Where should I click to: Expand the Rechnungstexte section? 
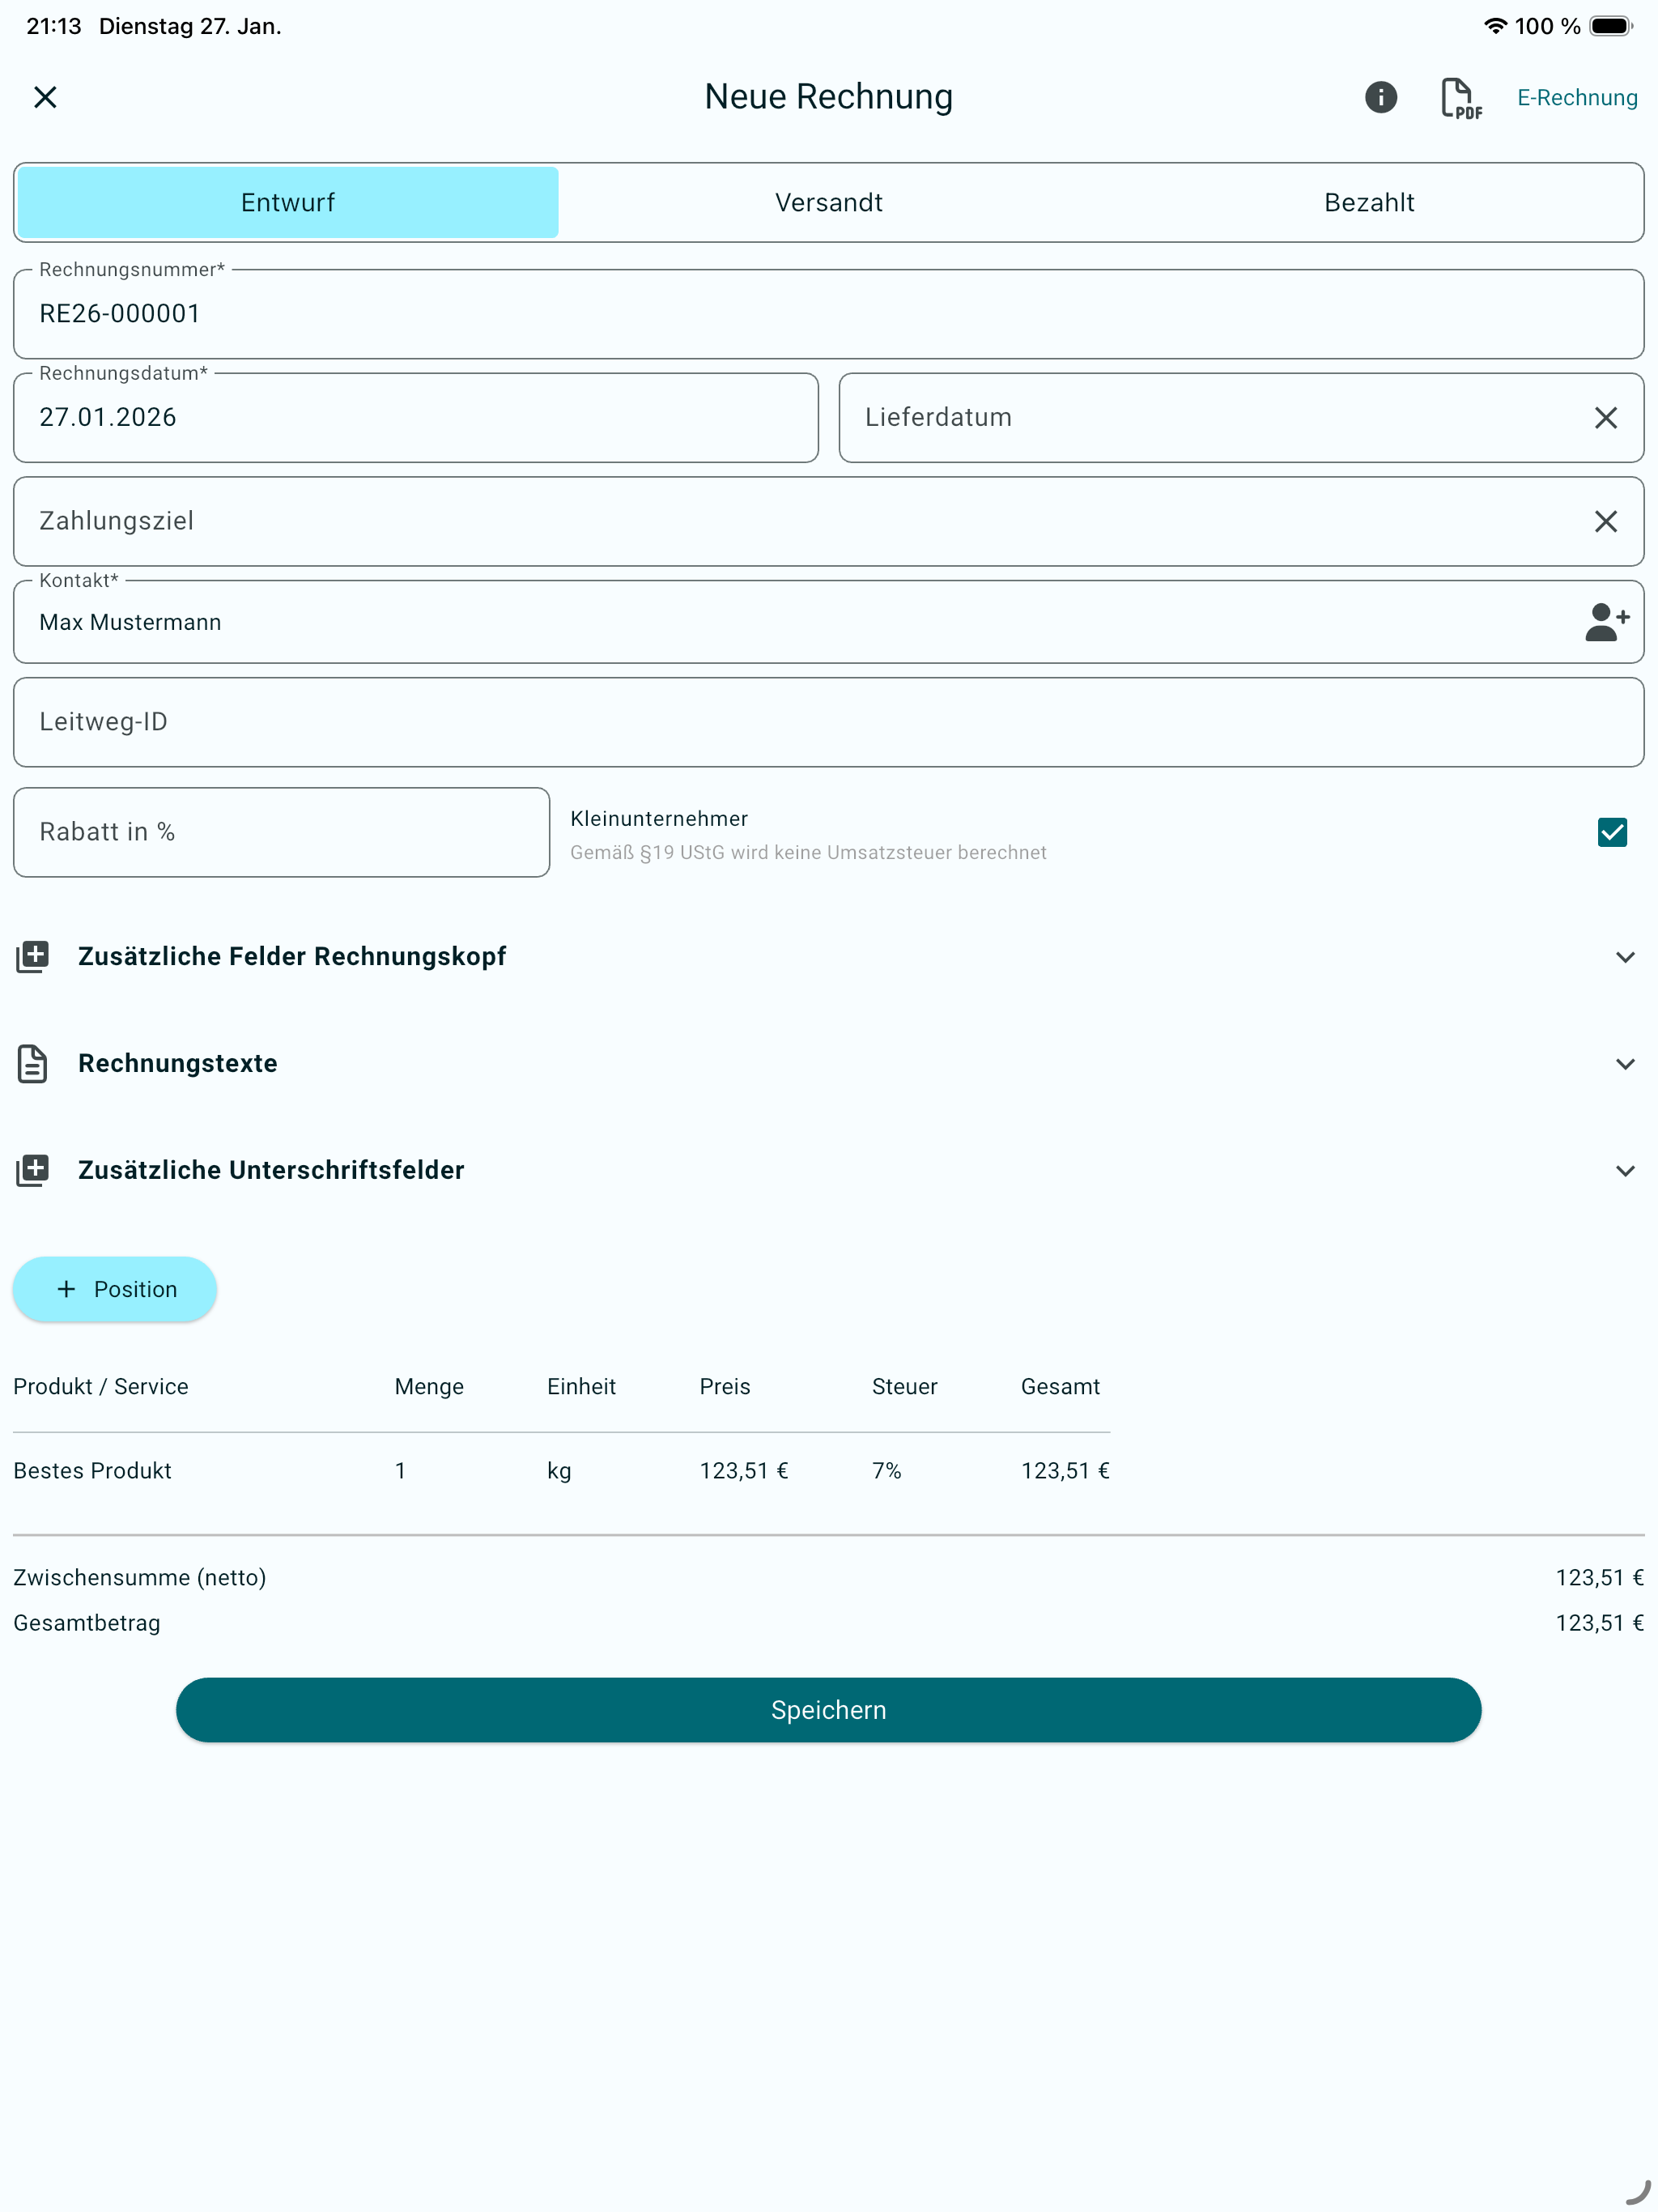[1624, 1063]
